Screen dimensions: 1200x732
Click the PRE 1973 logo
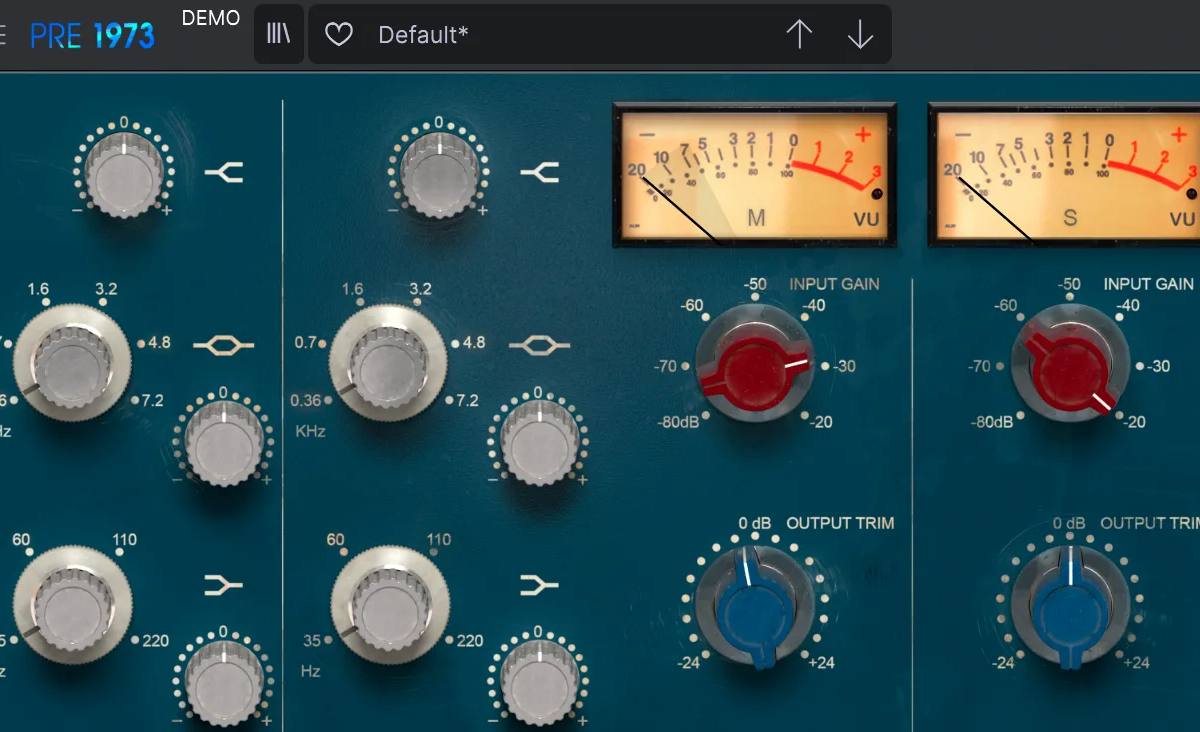pos(92,36)
